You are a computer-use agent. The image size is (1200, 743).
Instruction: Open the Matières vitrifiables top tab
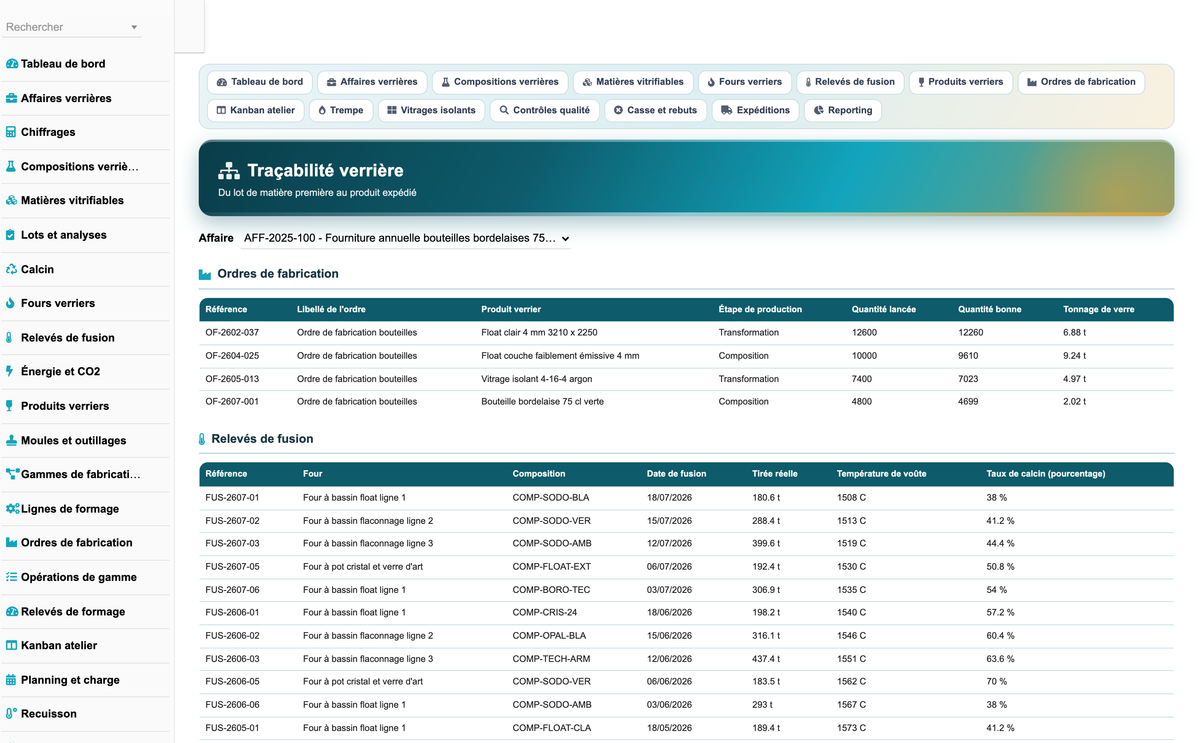click(x=634, y=82)
